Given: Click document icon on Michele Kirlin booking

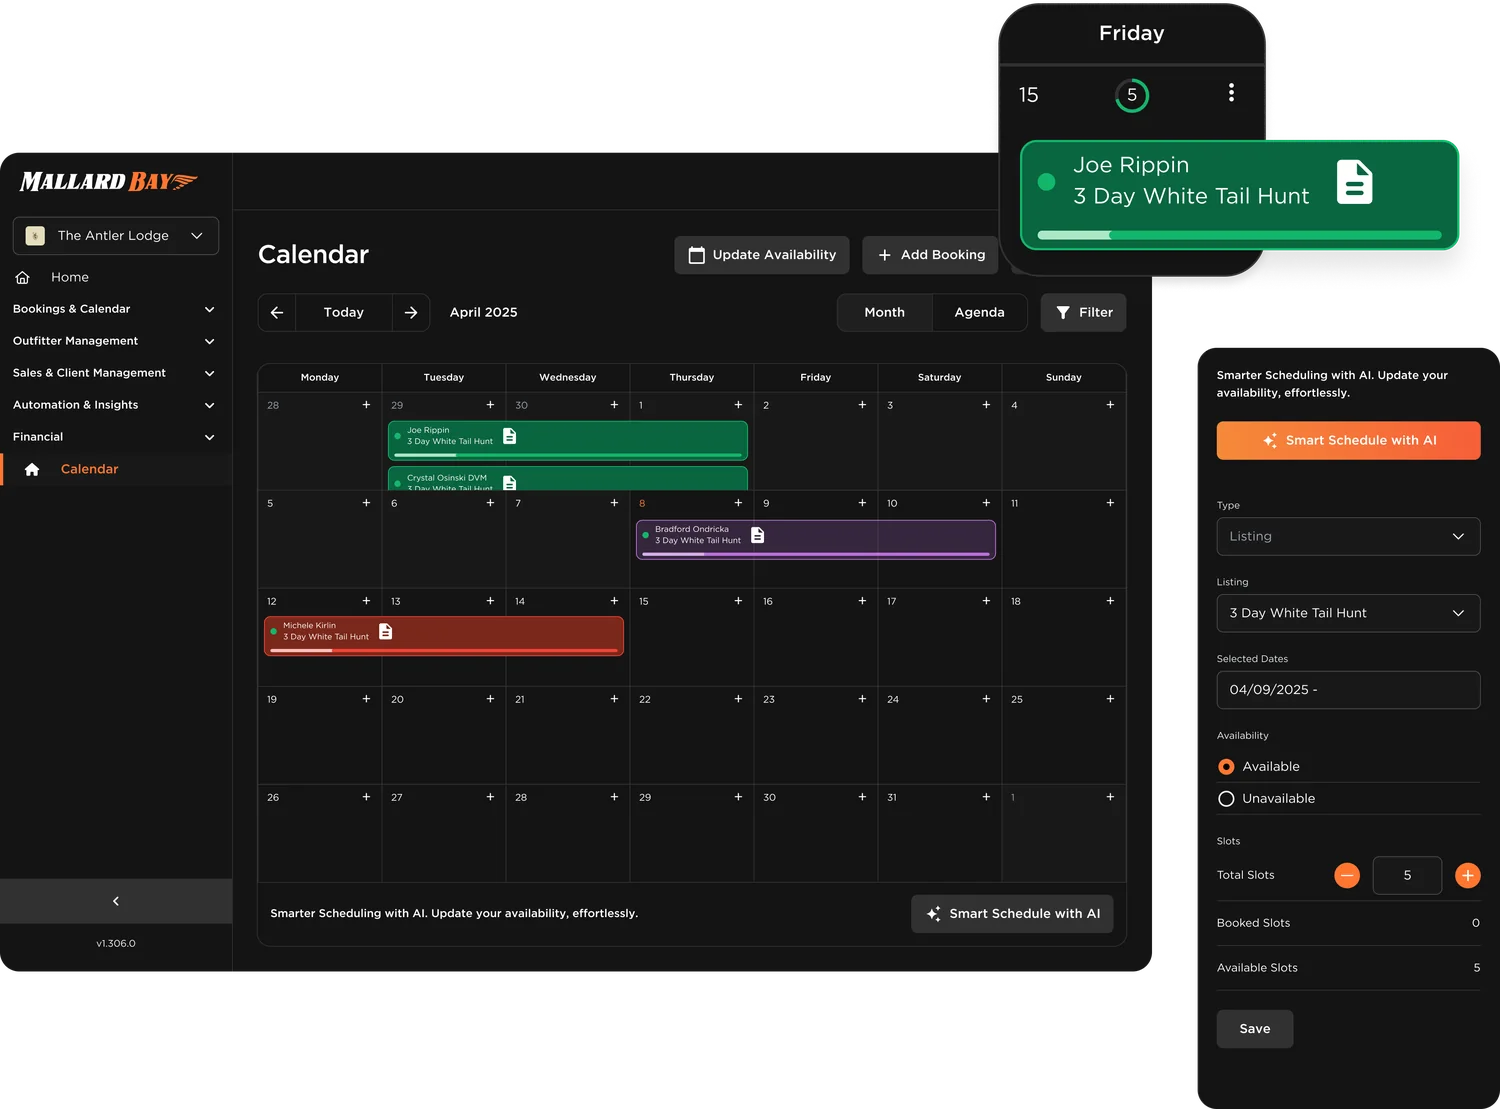Looking at the screenshot, I should click(386, 631).
